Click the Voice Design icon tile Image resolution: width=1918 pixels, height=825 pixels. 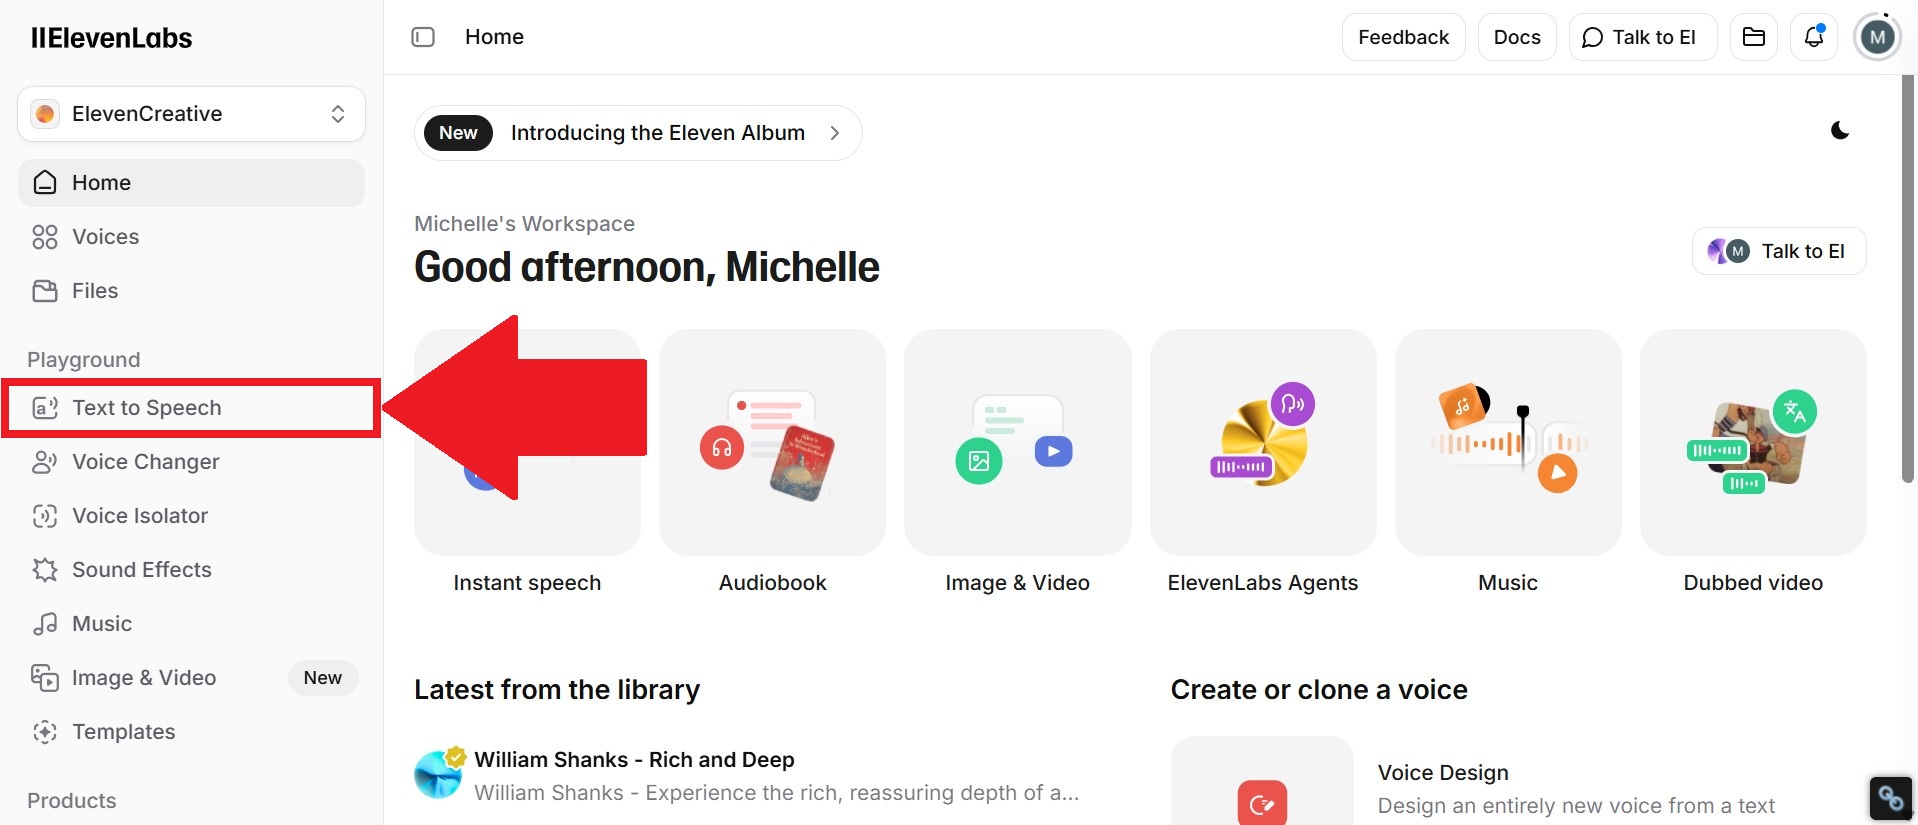1262,781
